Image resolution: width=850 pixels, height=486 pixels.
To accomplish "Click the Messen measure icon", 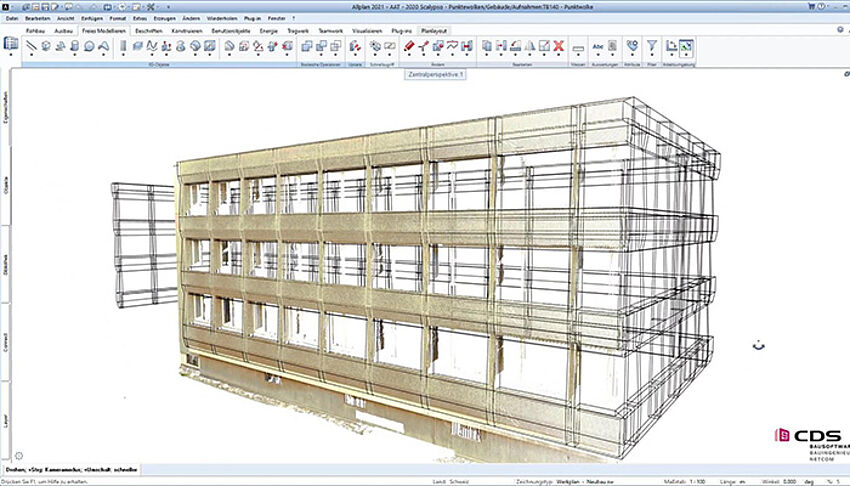I will (578, 46).
